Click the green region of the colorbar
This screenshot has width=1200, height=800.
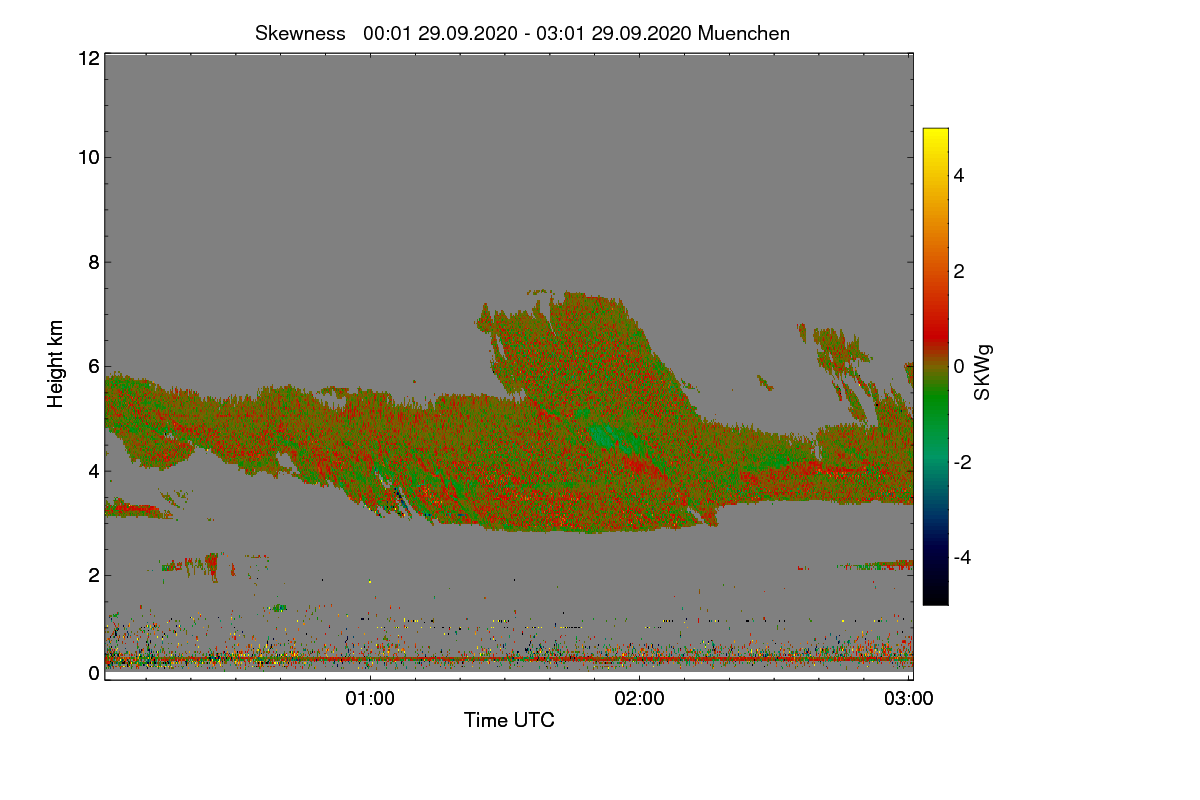935,415
